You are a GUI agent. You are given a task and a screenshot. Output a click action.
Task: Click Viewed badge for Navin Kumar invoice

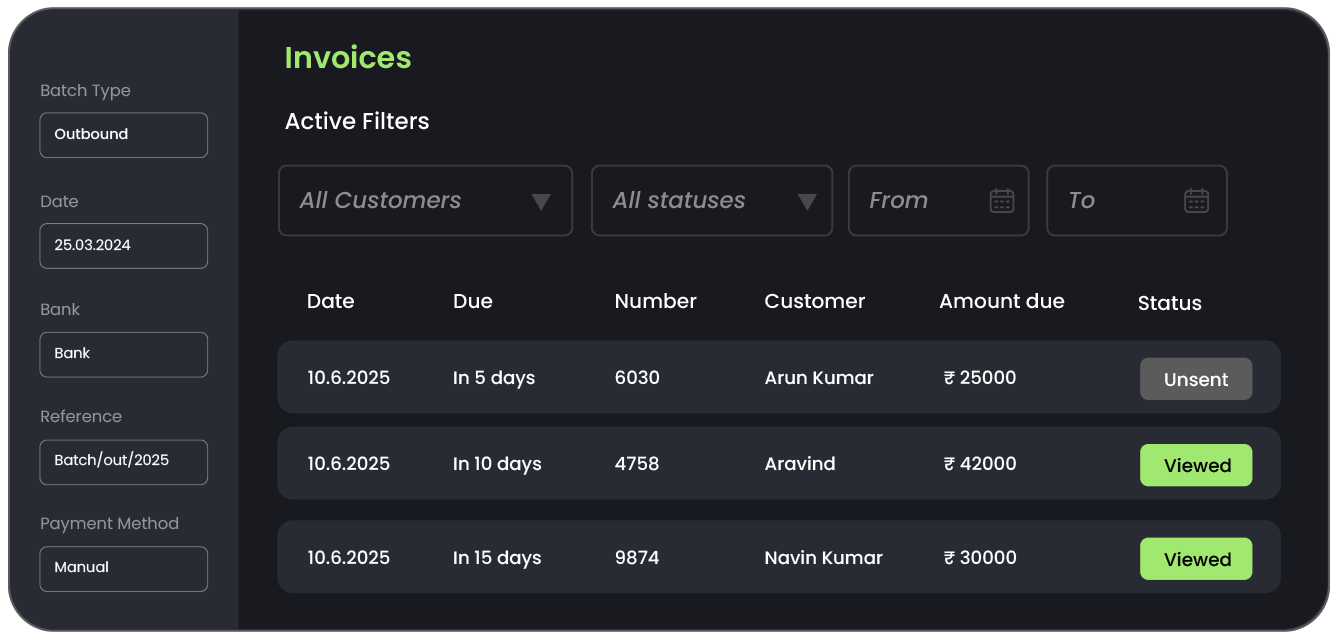(x=1195, y=559)
